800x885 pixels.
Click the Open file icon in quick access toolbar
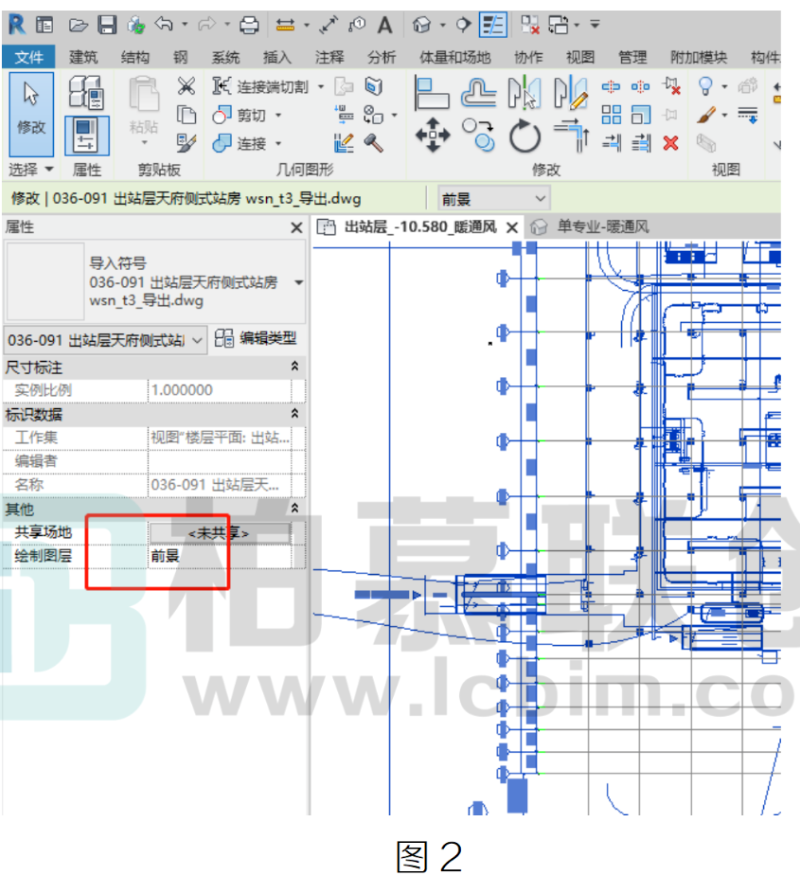click(x=78, y=25)
